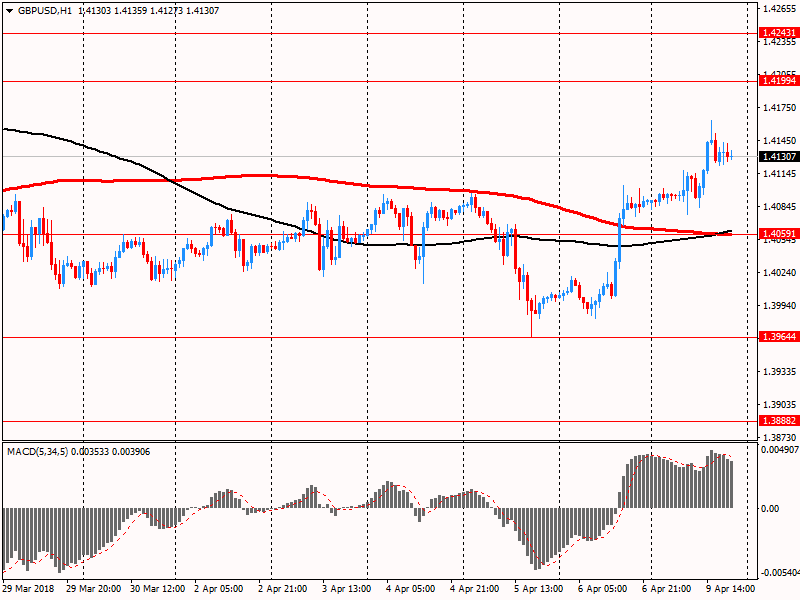The height and width of the screenshot is (600, 800).
Task: Select the 2 Apr 21:00 time axis label
Action: (283, 589)
